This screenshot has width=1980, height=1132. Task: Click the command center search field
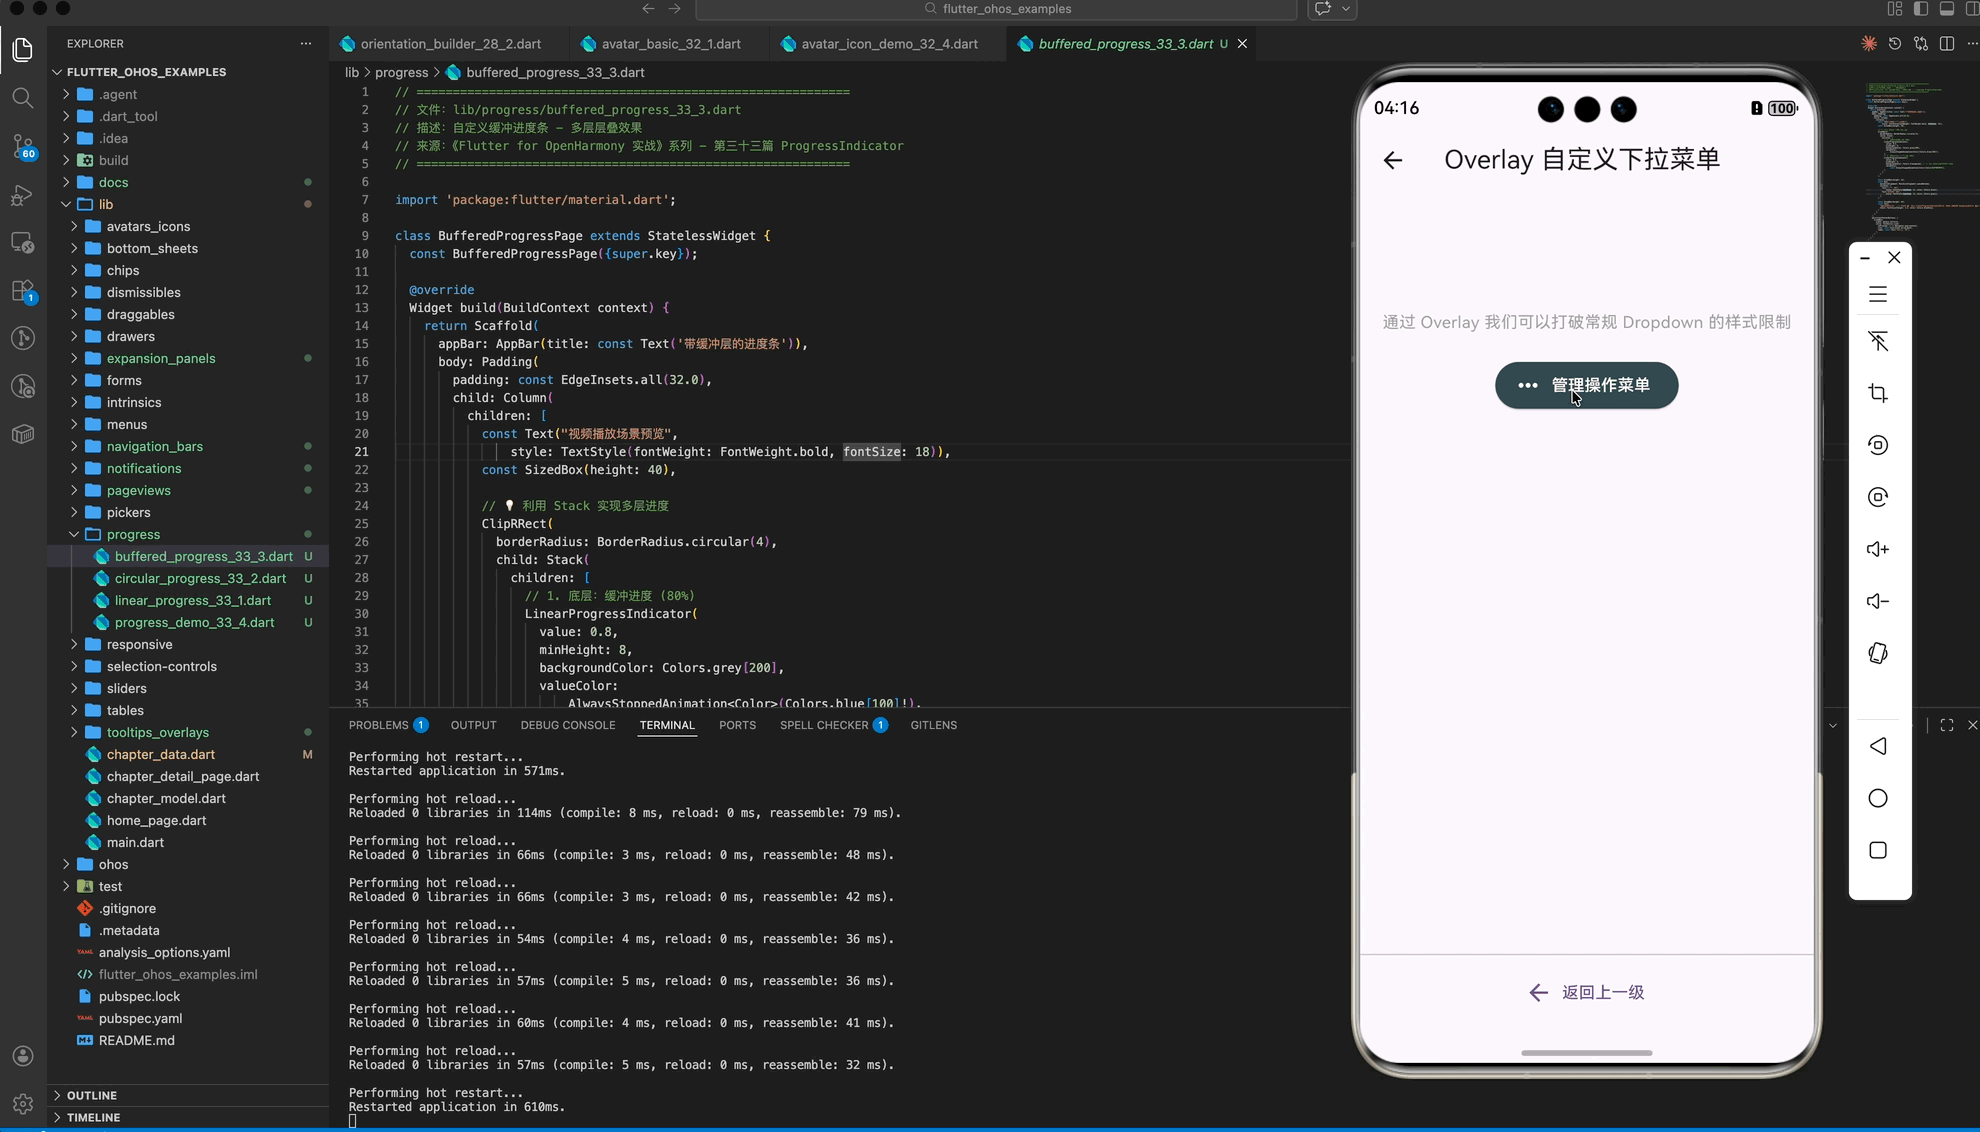pos(996,9)
